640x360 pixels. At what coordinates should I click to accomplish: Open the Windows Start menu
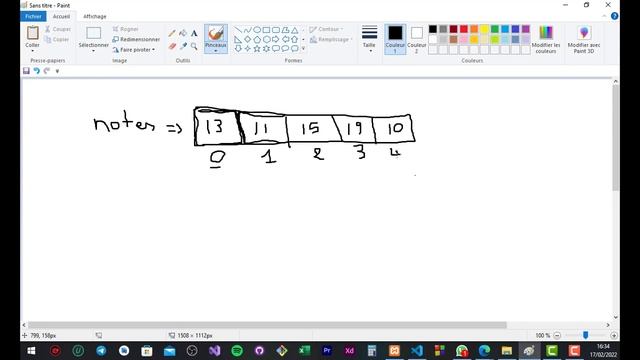[31, 351]
